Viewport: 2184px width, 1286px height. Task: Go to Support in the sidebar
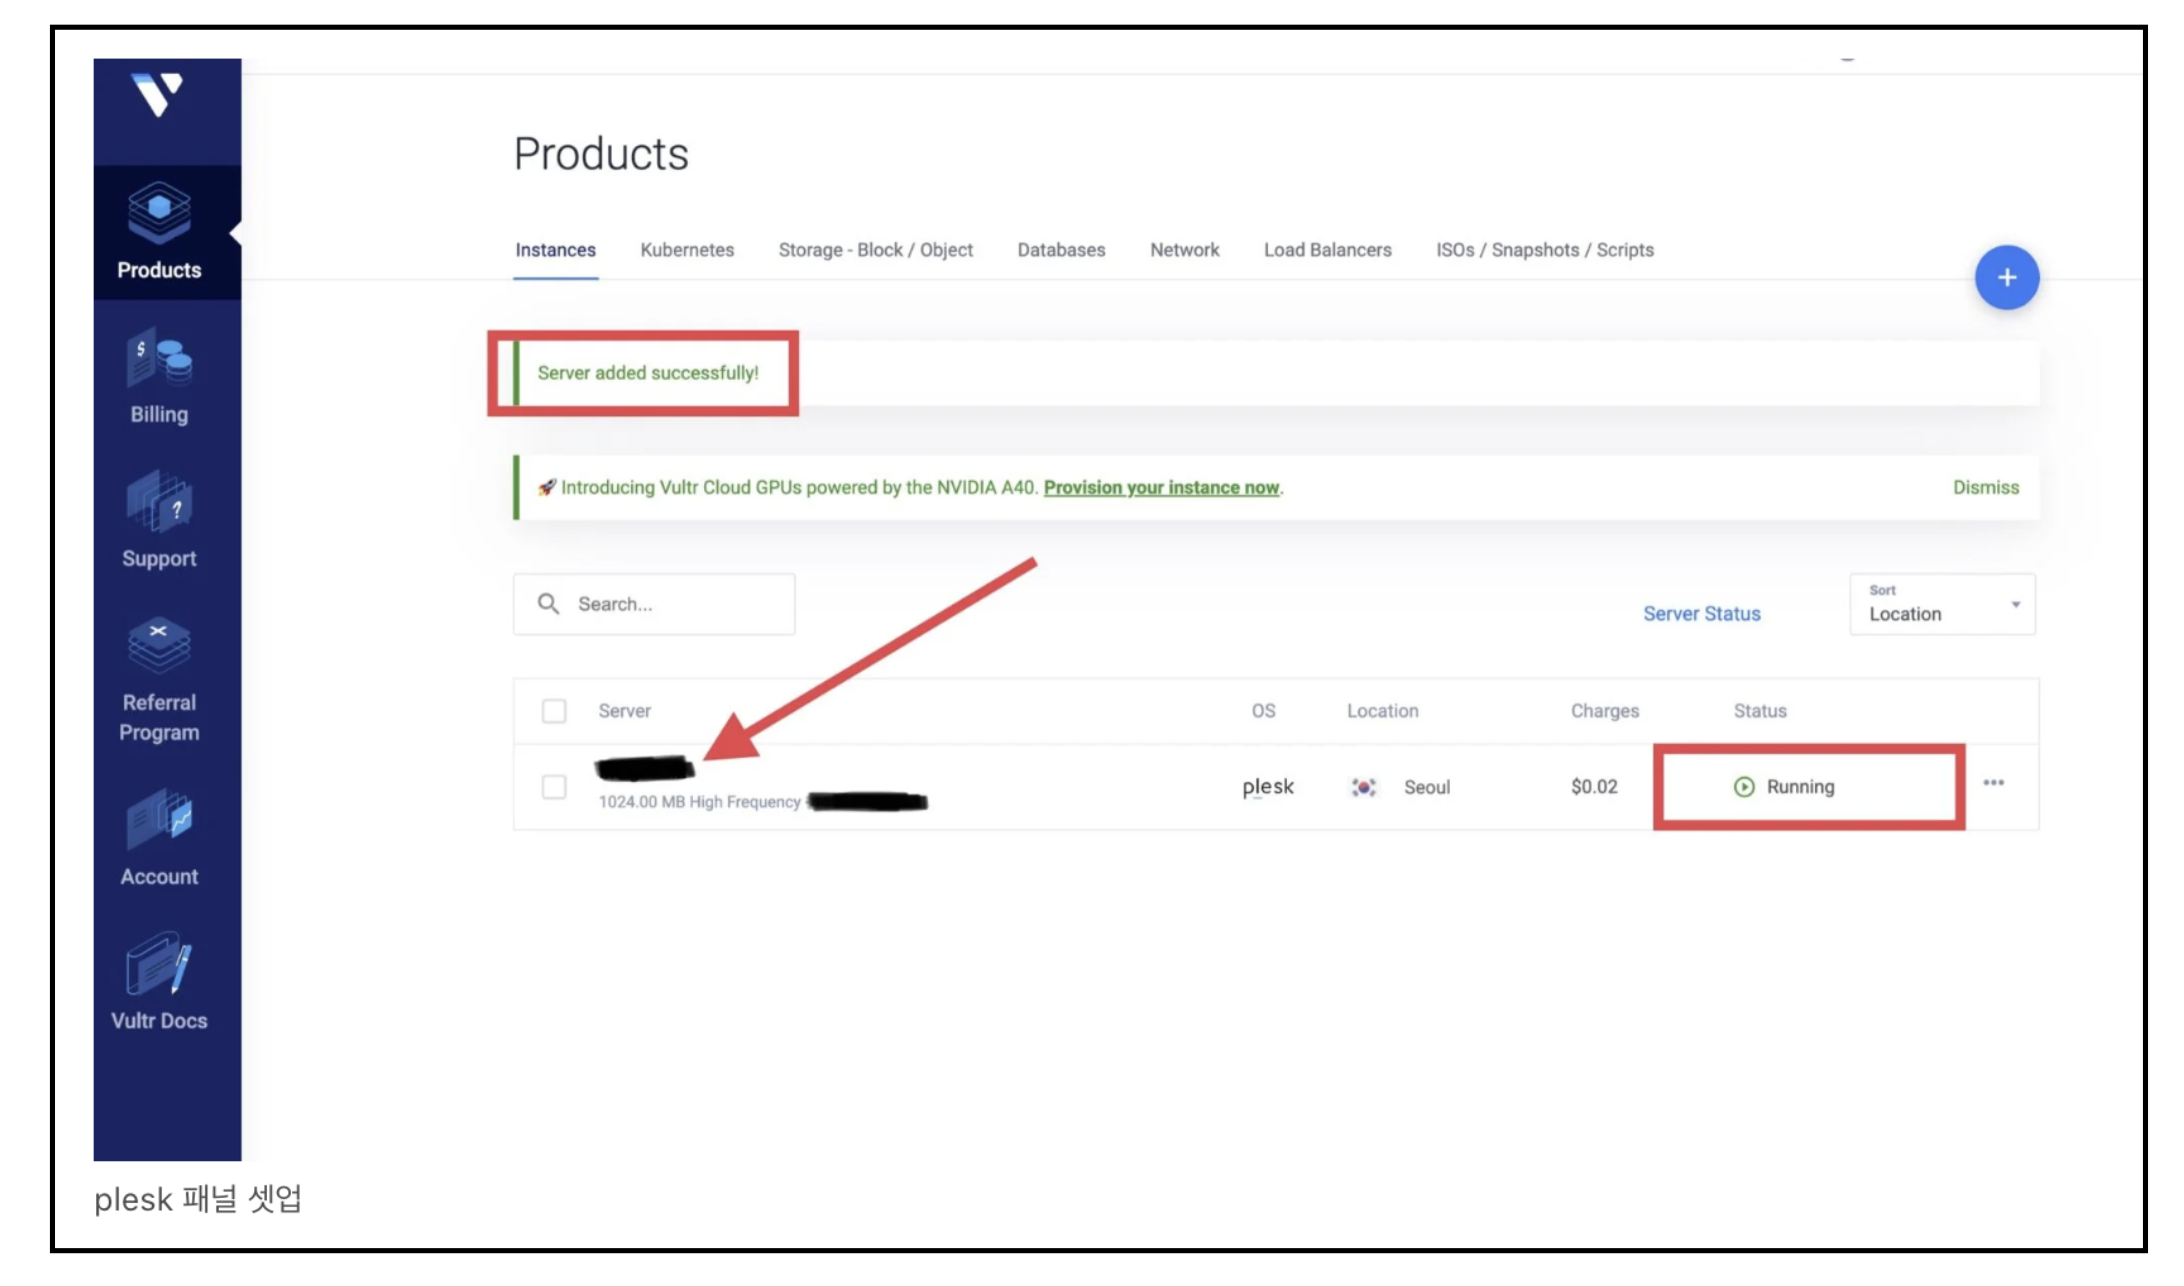coord(159,521)
